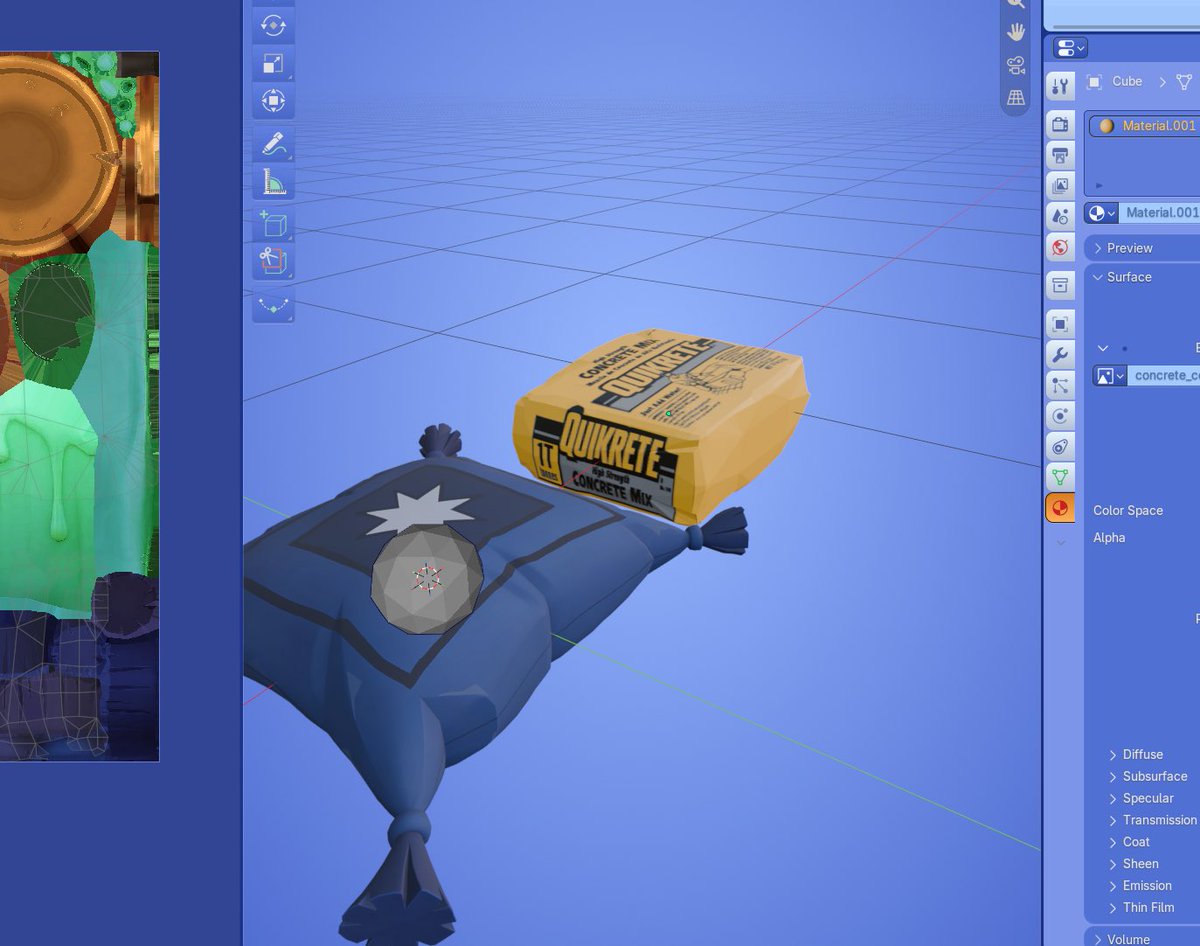
Task: Open the Output properties tab
Action: [x=1061, y=155]
